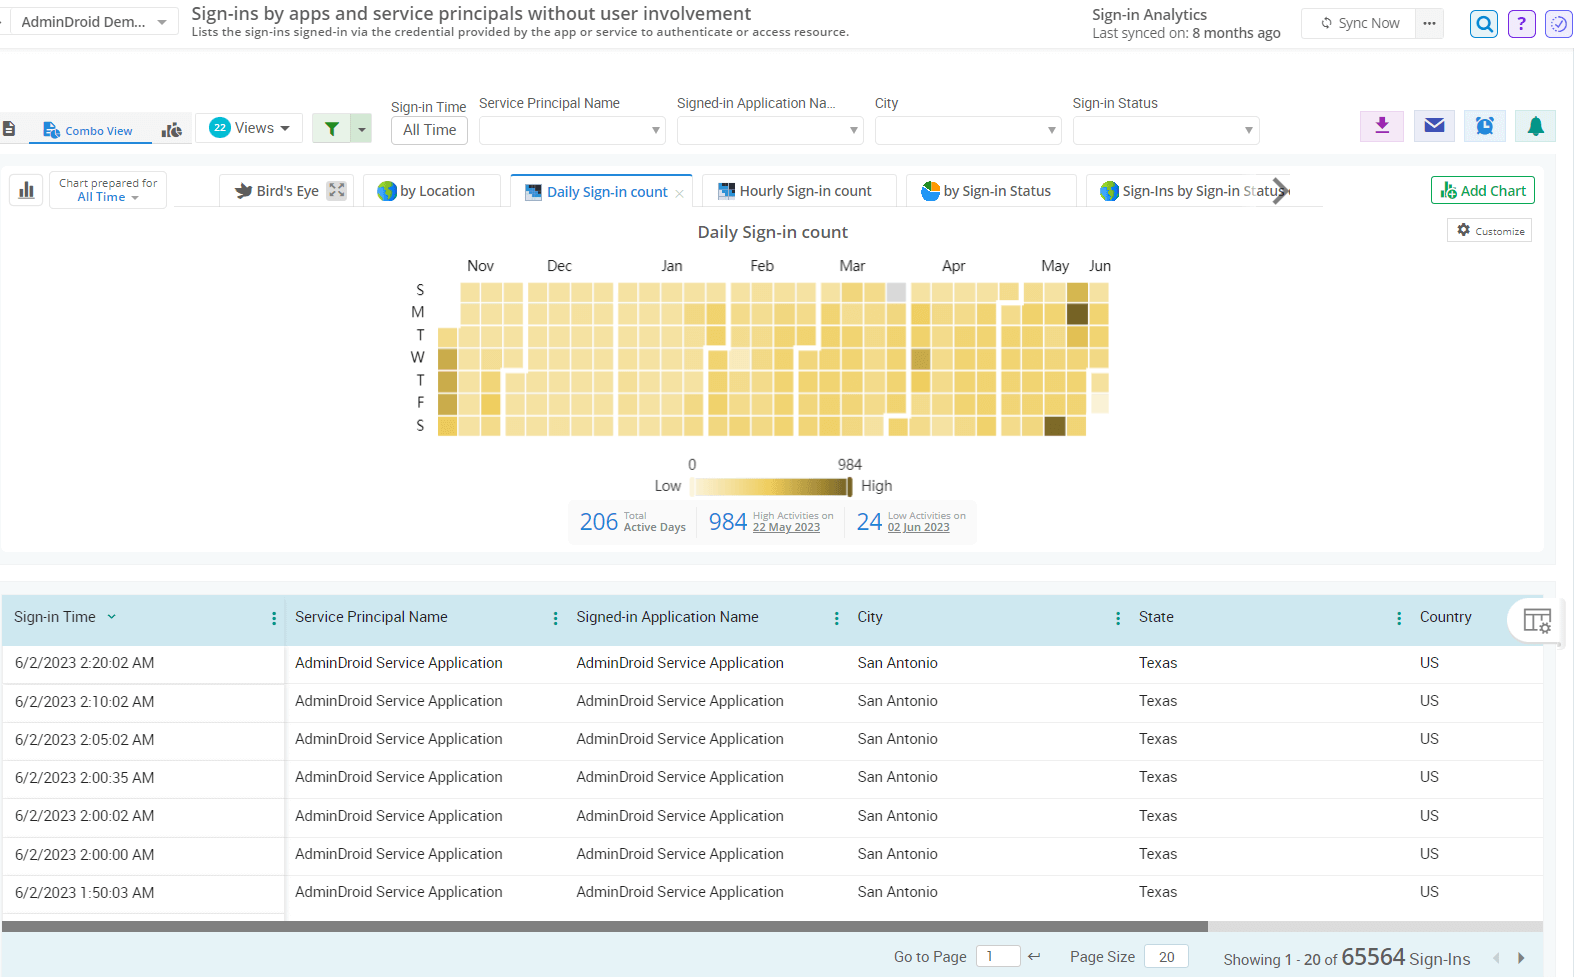
Task: Open the help question mark icon
Action: click(x=1521, y=23)
